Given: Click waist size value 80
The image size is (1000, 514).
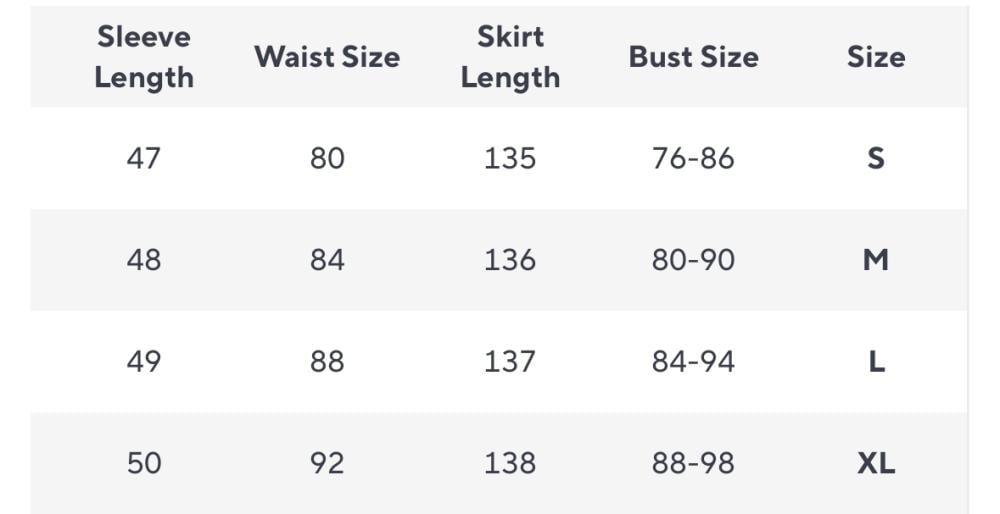Looking at the screenshot, I should tap(327, 158).
